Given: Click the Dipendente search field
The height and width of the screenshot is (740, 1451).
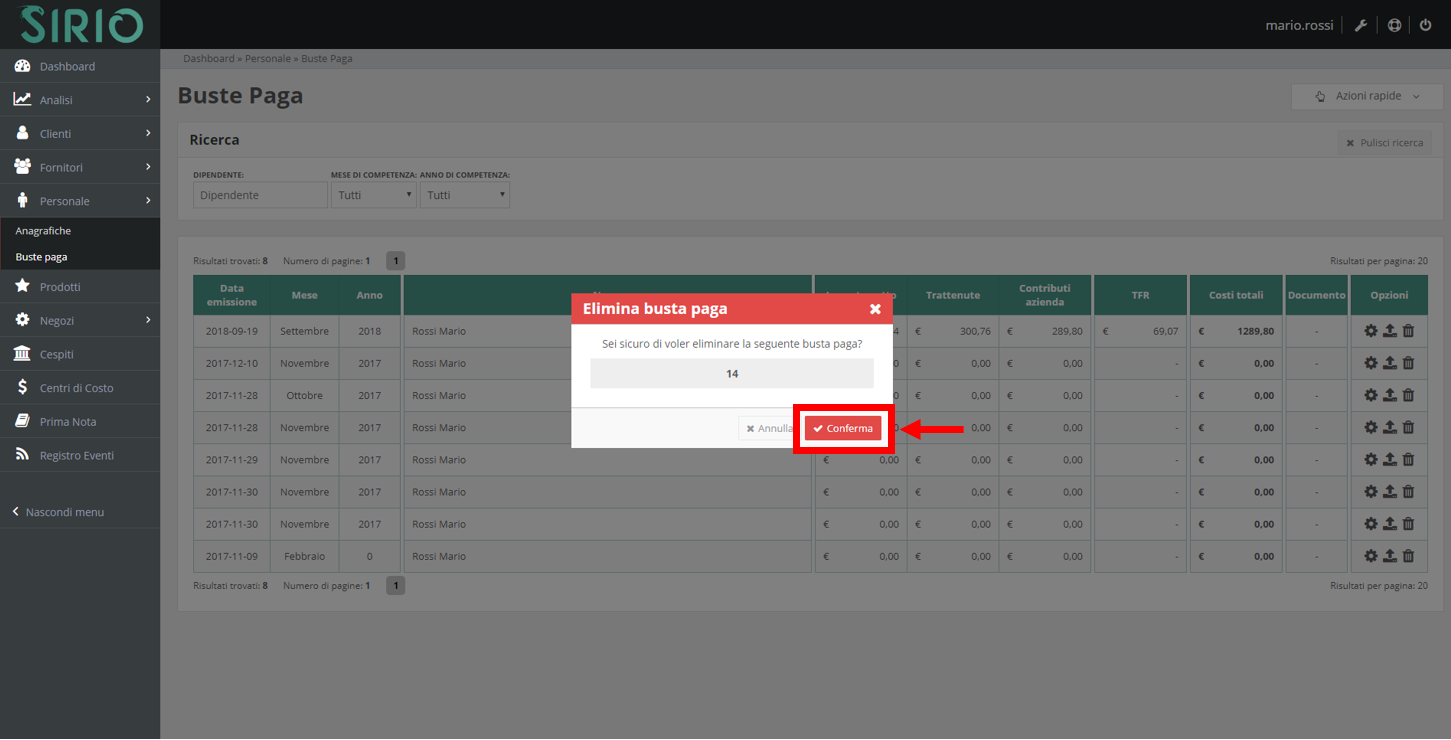Looking at the screenshot, I should point(260,195).
